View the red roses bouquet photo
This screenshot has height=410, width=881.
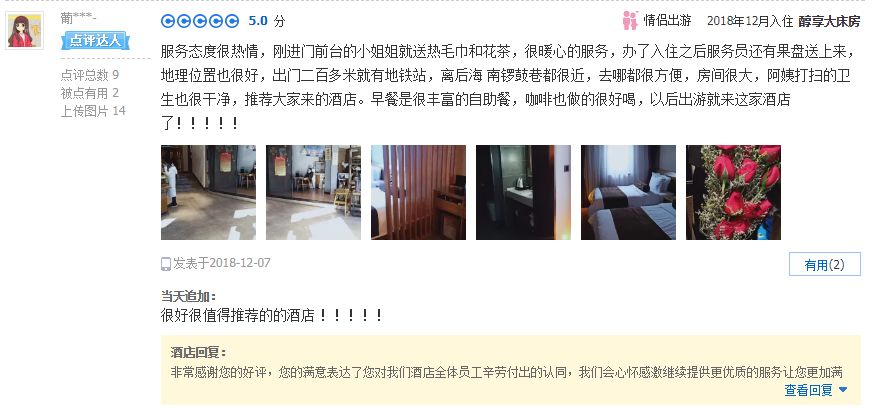pyautogui.click(x=733, y=193)
